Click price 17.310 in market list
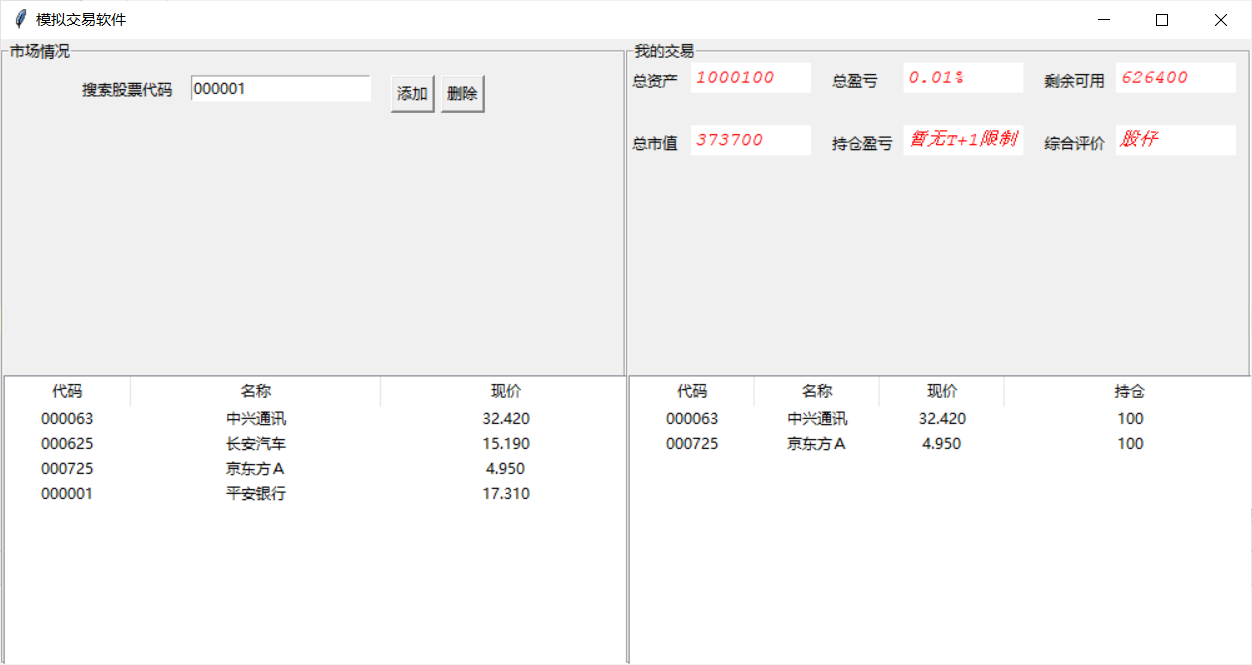 coord(506,494)
